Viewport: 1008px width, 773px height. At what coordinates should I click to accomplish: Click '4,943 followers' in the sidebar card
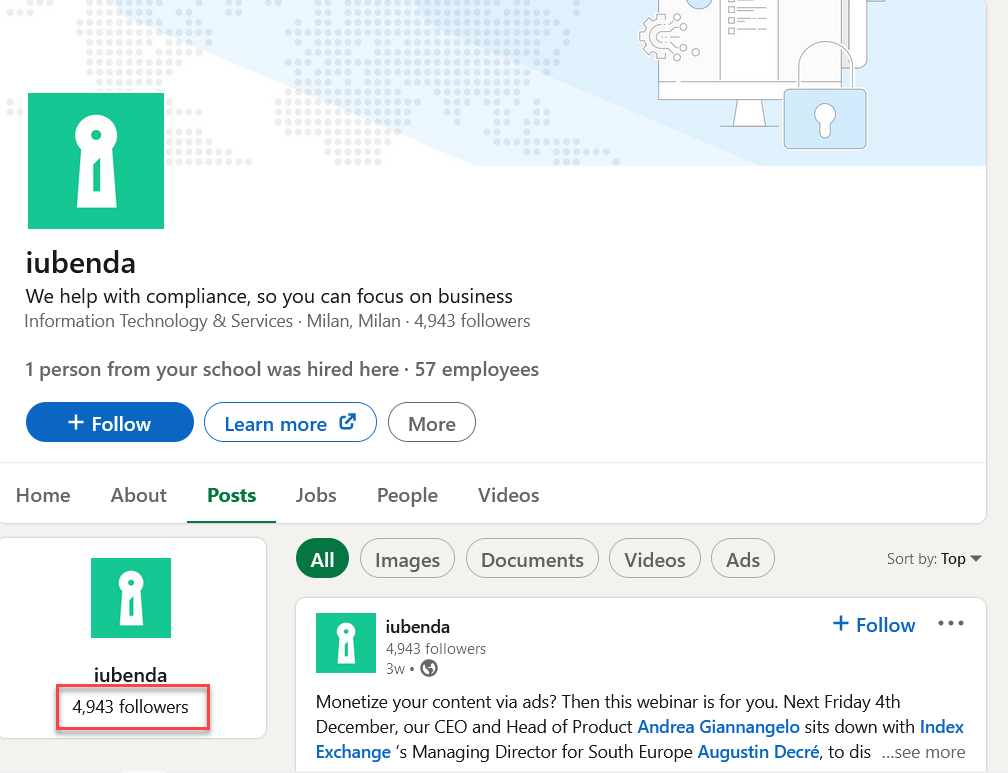(x=130, y=707)
